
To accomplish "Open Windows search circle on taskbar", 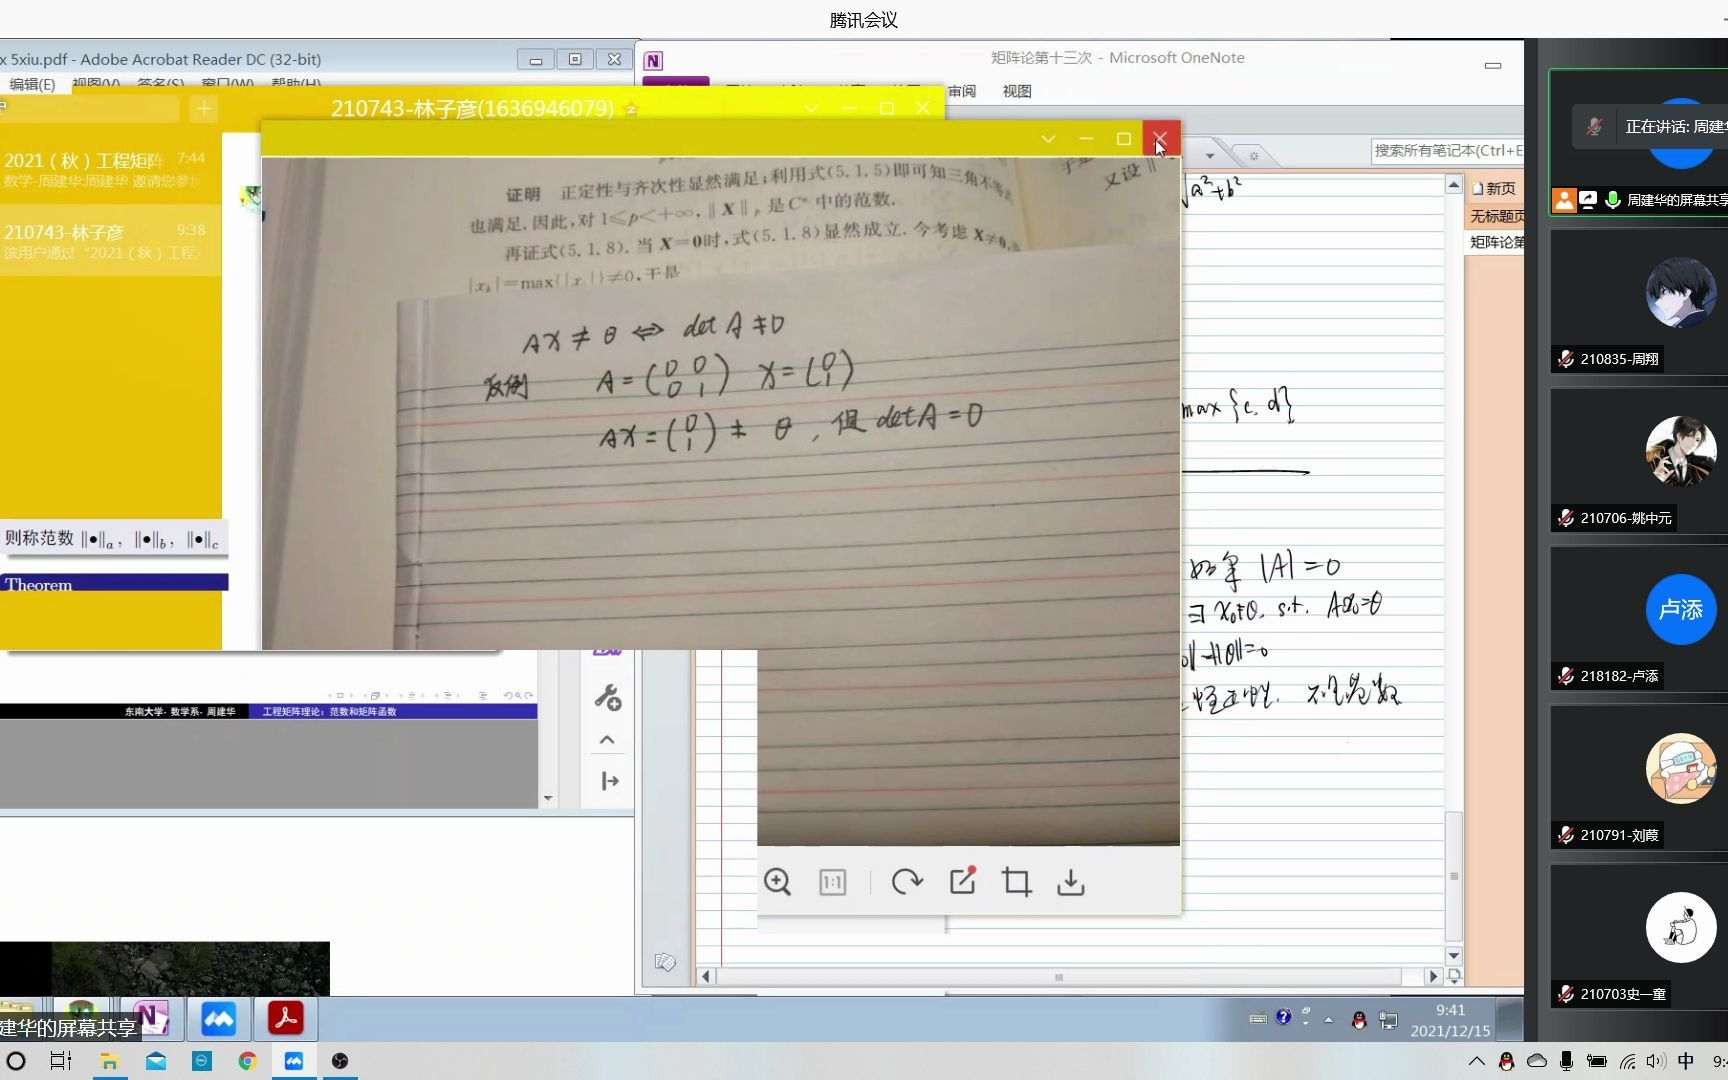I will [16, 1061].
